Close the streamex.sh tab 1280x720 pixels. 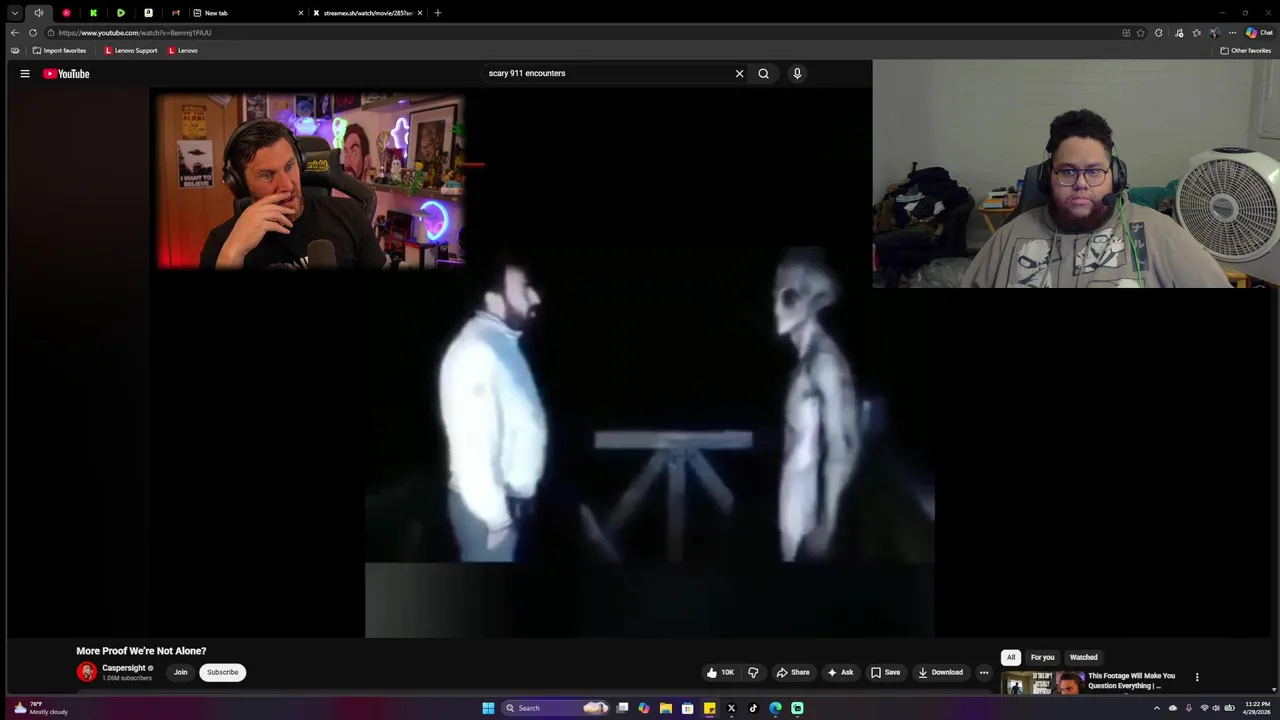tap(420, 13)
